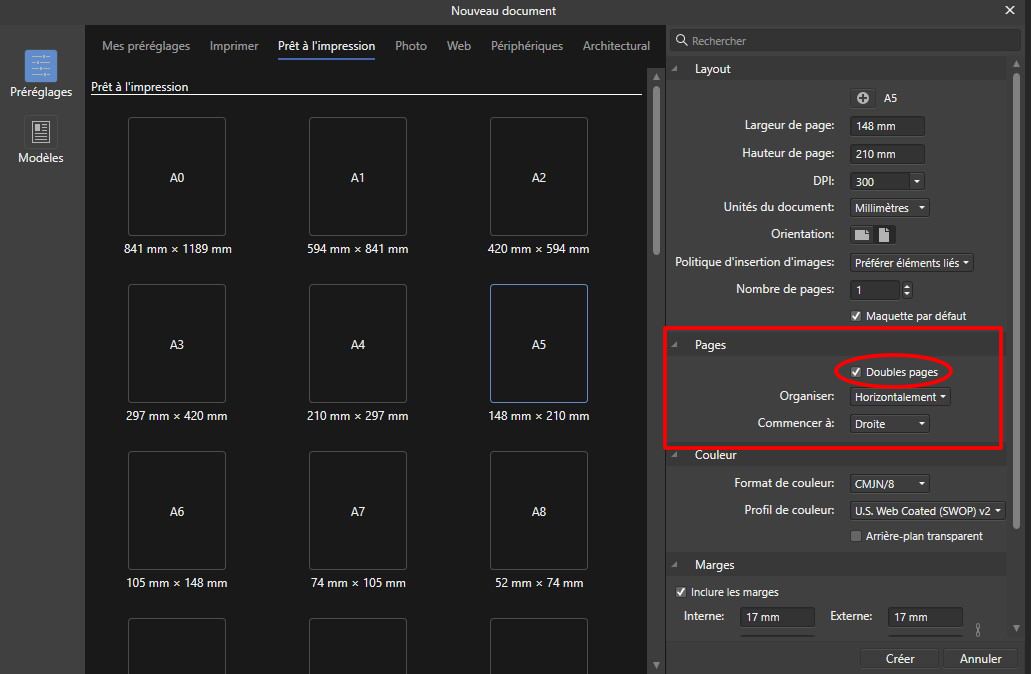The height and width of the screenshot is (674, 1031).
Task: Click the Nombre de pages field
Action: pyautogui.click(x=875, y=289)
